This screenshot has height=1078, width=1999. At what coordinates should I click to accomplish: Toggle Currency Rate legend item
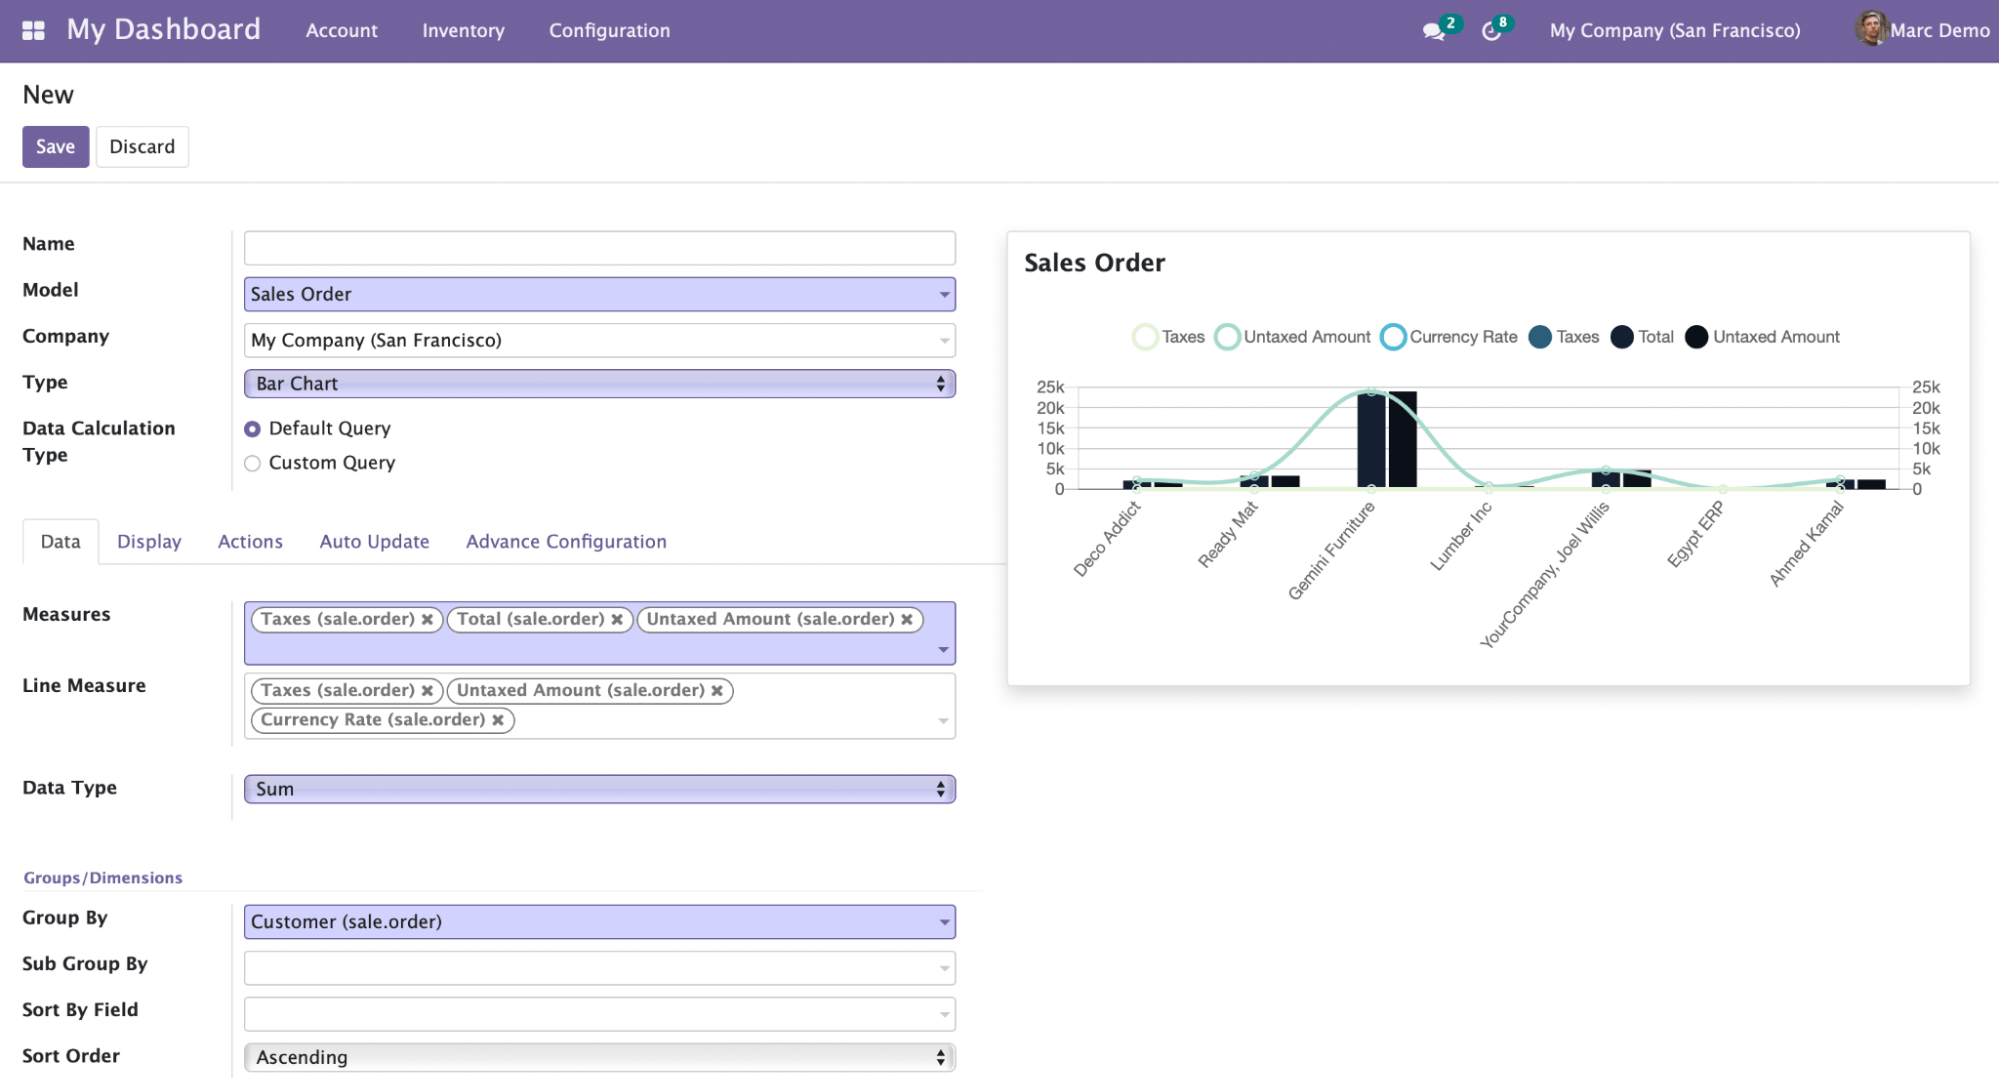point(1449,337)
